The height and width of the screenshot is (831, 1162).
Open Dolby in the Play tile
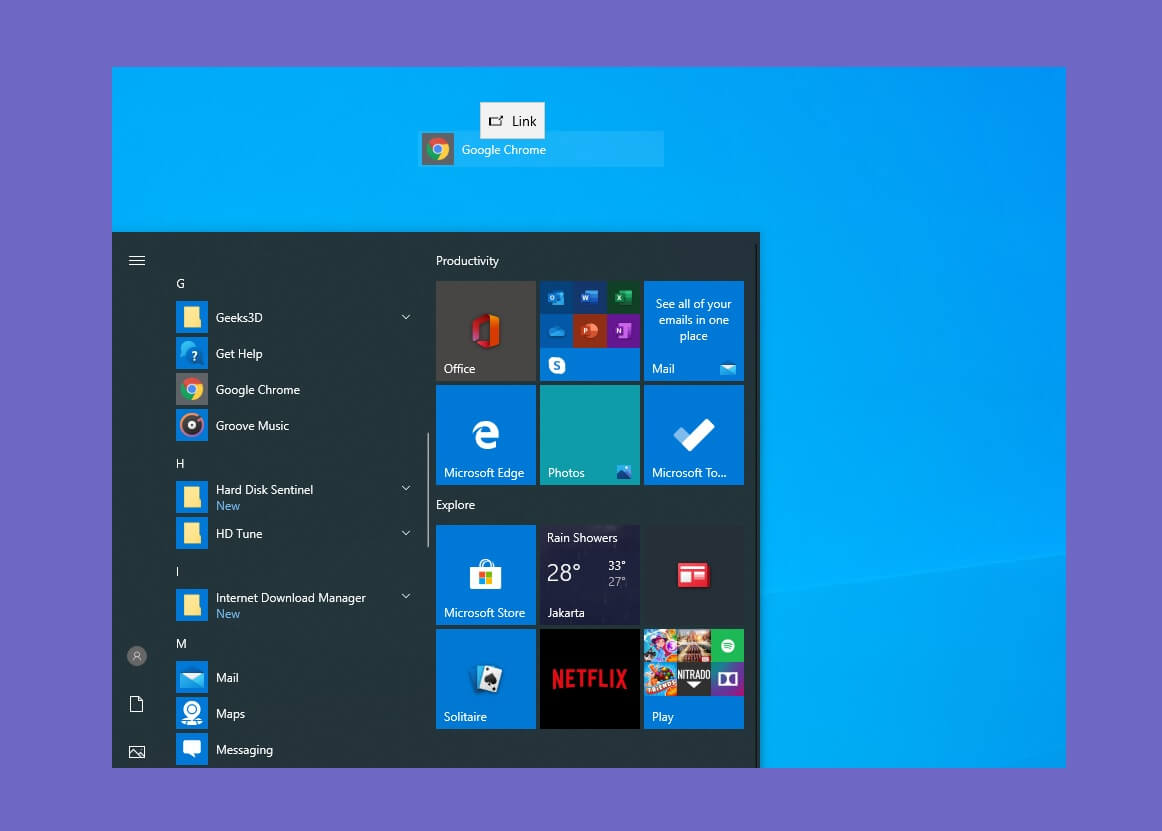tap(728, 679)
